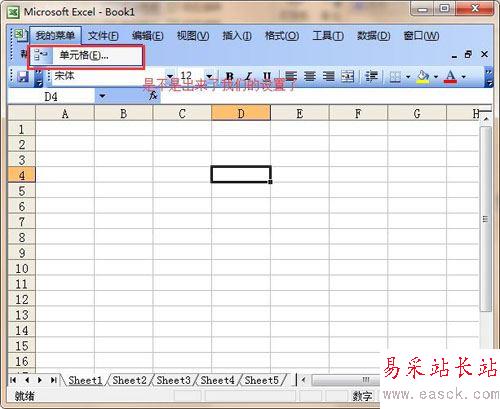Click Name Box showing D4
Viewport: 500px width, 409px height.
[x=51, y=97]
